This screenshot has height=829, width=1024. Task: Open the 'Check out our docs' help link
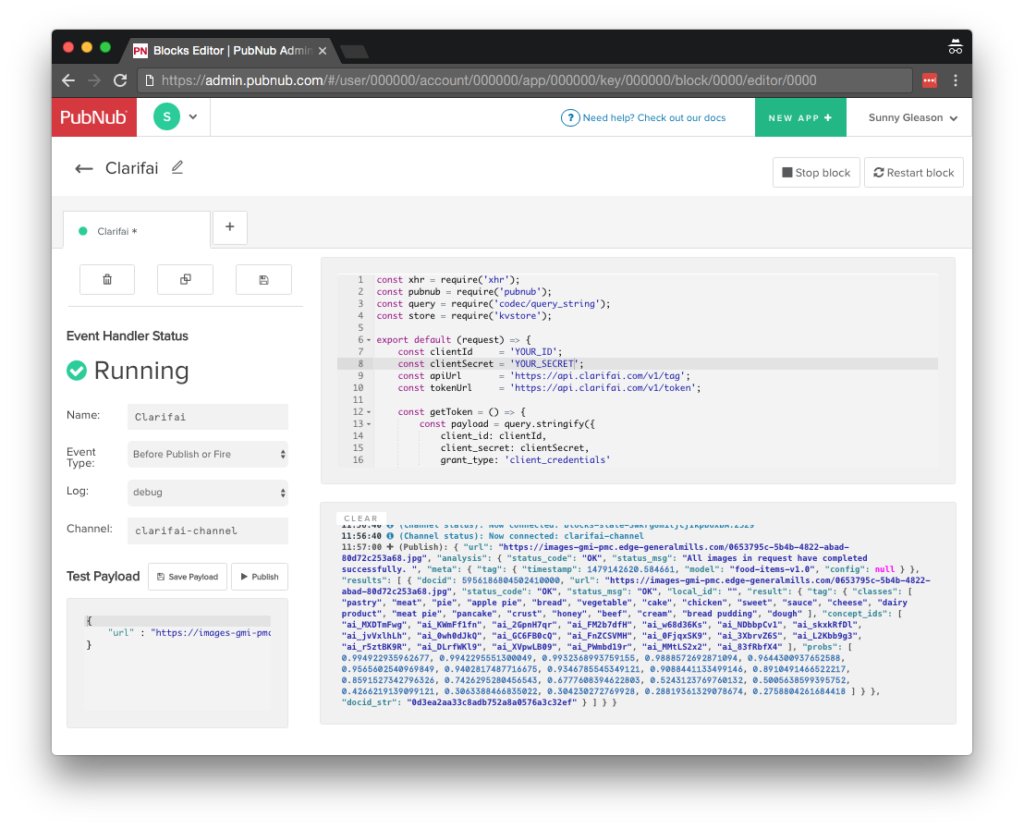click(653, 118)
